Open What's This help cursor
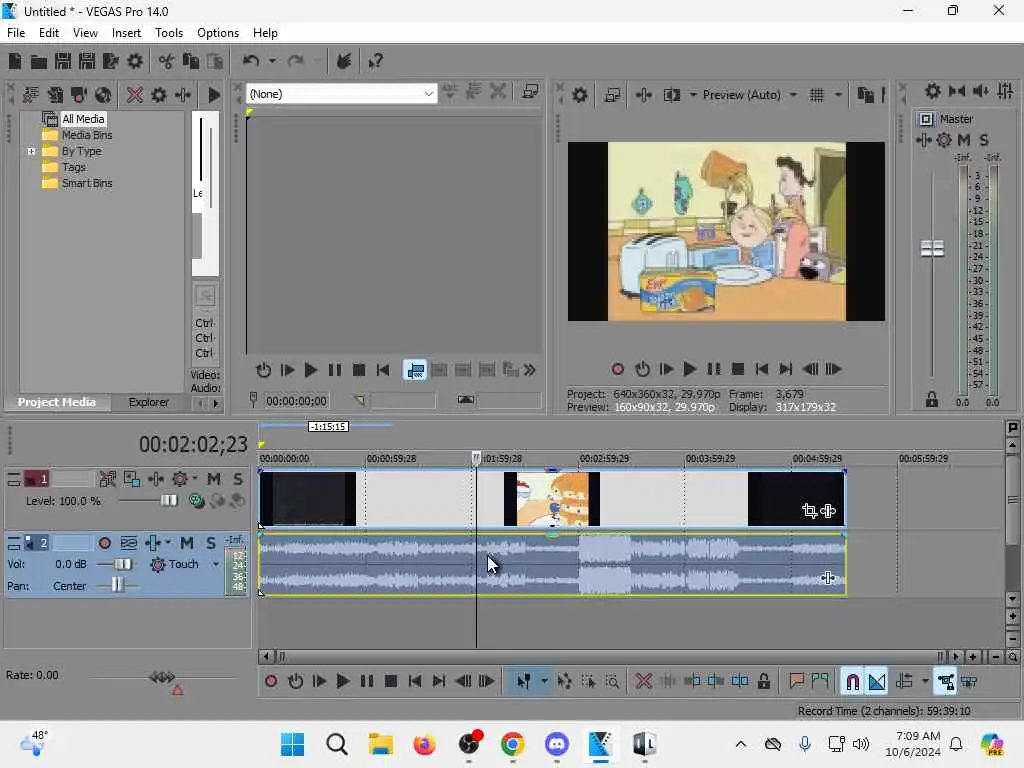This screenshot has height=768, width=1024. [x=375, y=61]
